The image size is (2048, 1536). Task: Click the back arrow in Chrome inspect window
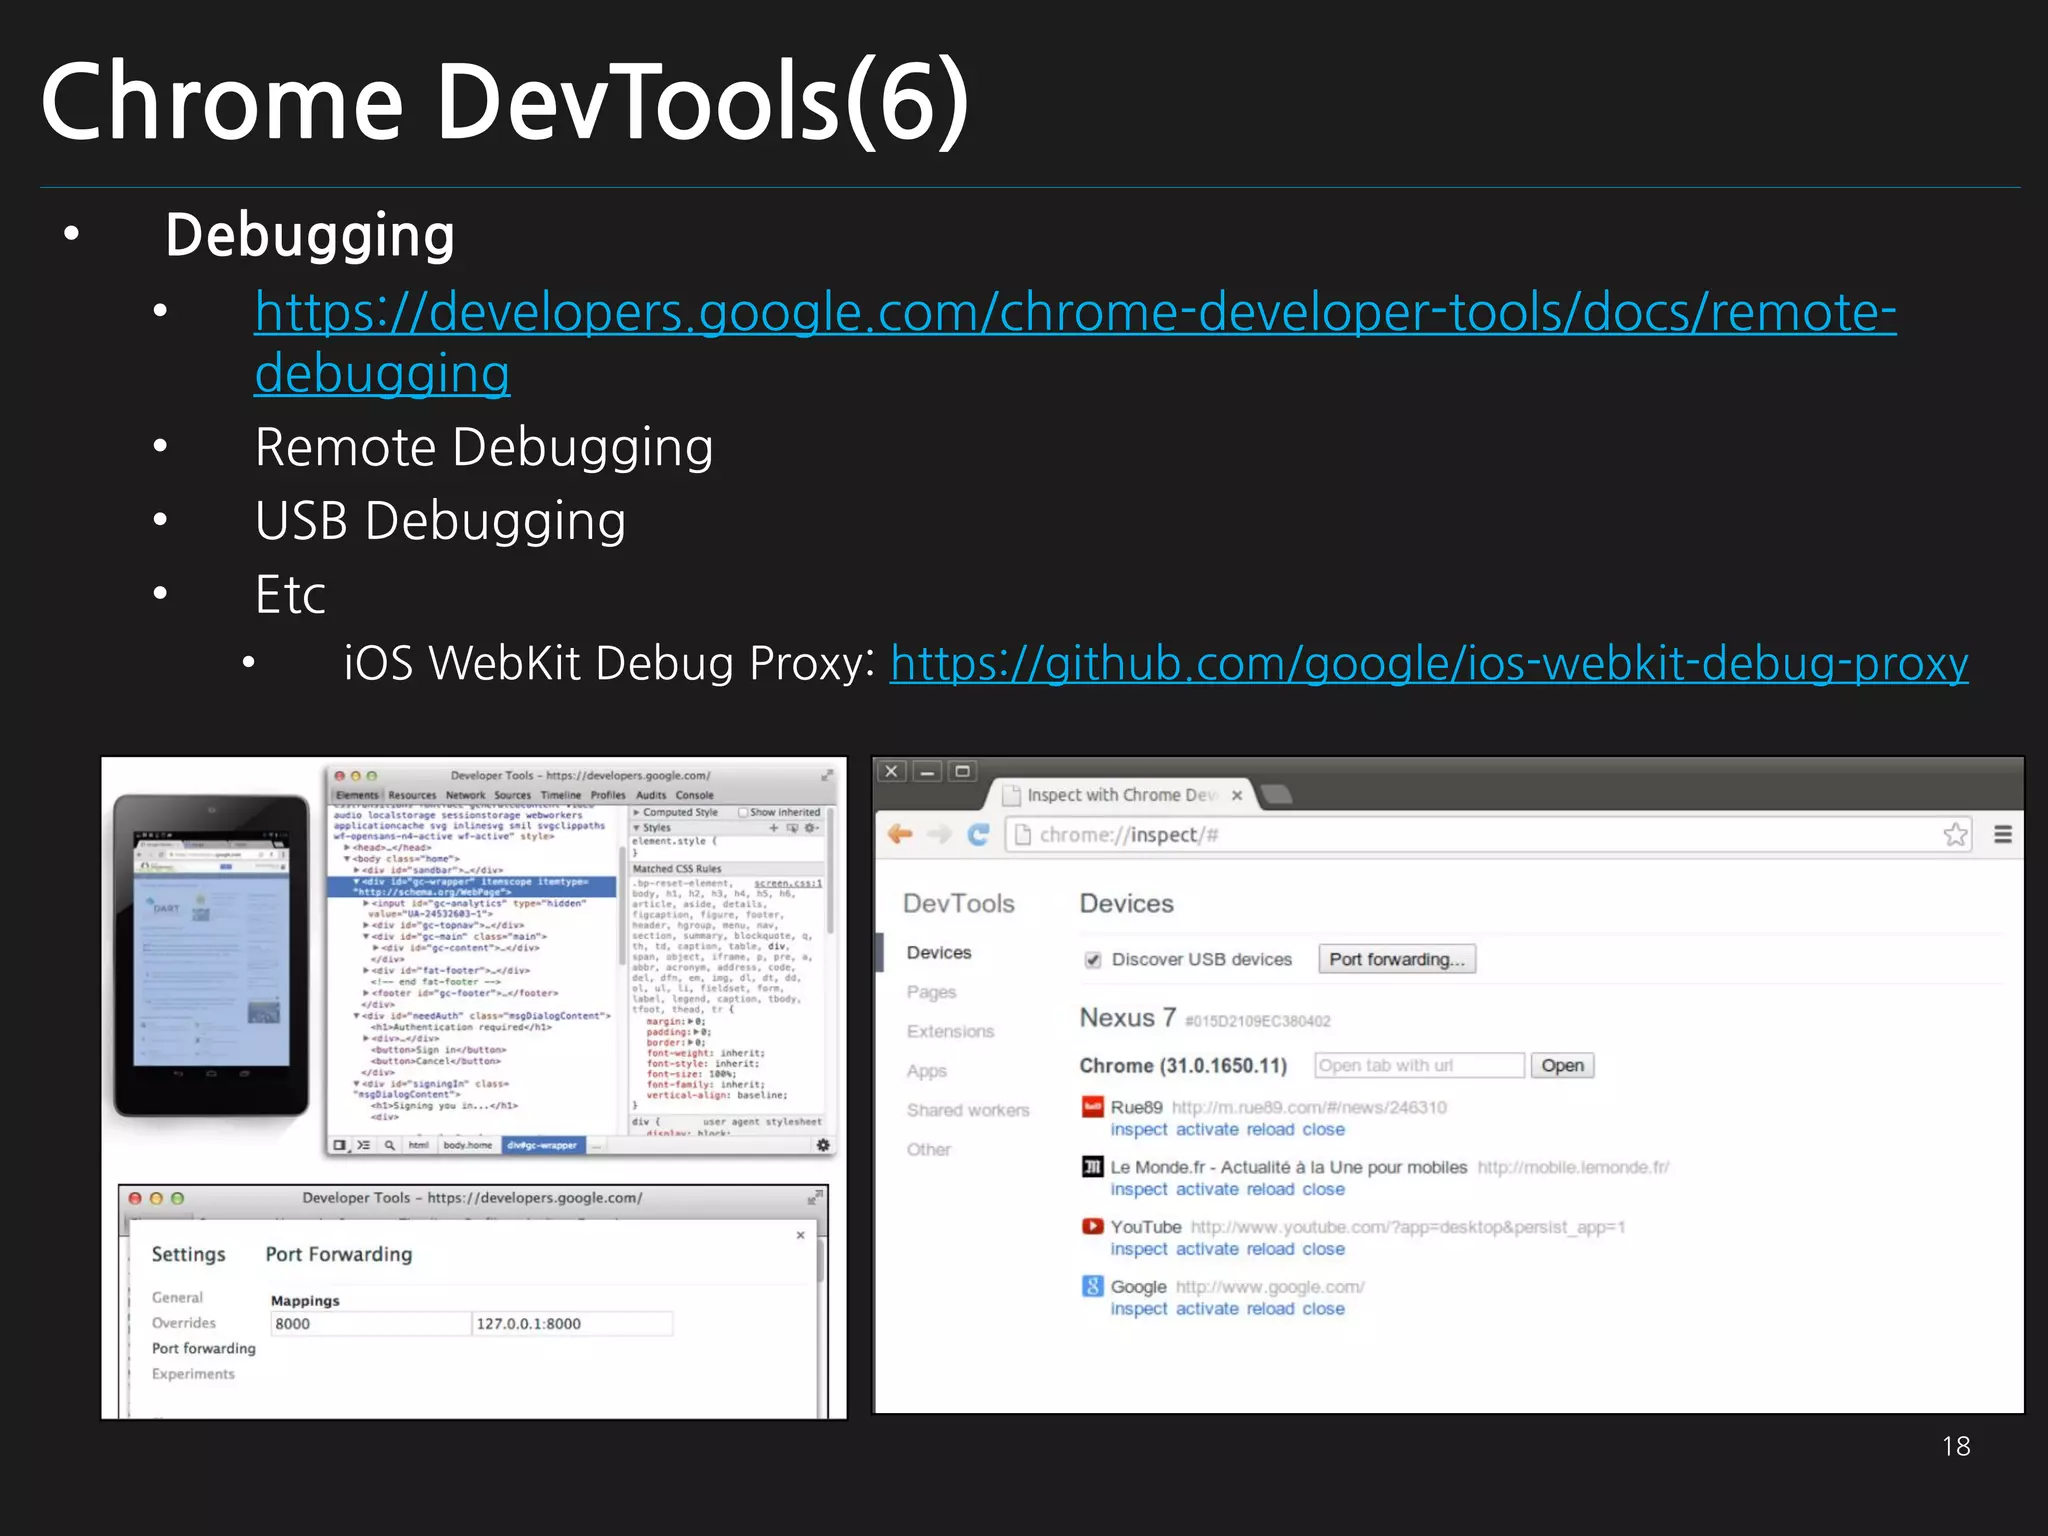coord(900,834)
